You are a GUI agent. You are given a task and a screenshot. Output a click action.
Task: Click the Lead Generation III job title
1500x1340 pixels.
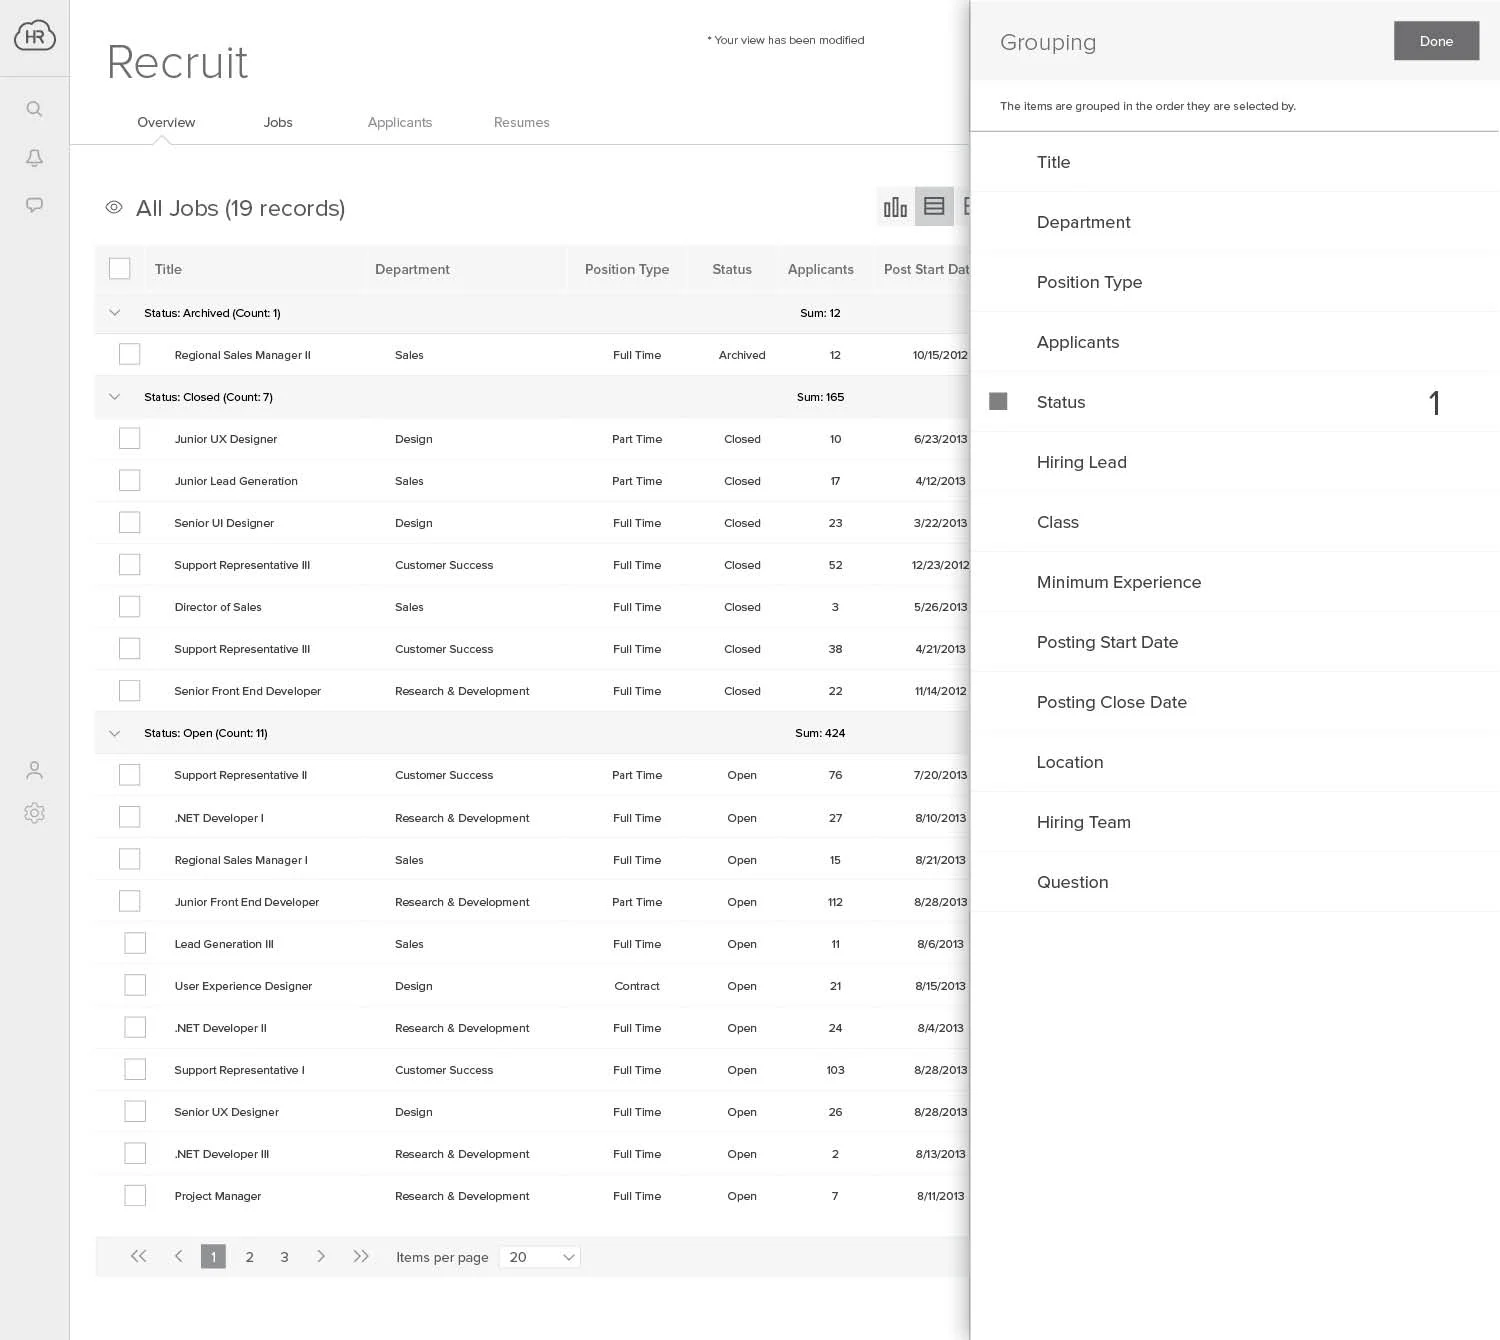click(224, 944)
